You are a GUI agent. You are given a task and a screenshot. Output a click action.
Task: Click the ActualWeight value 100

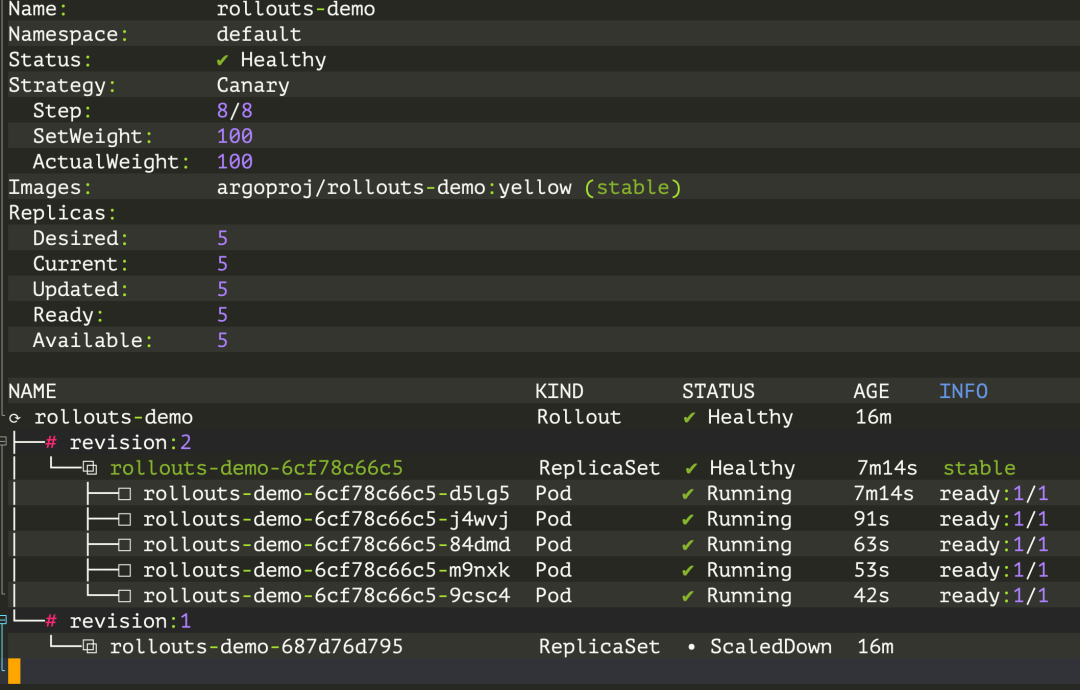(235, 162)
